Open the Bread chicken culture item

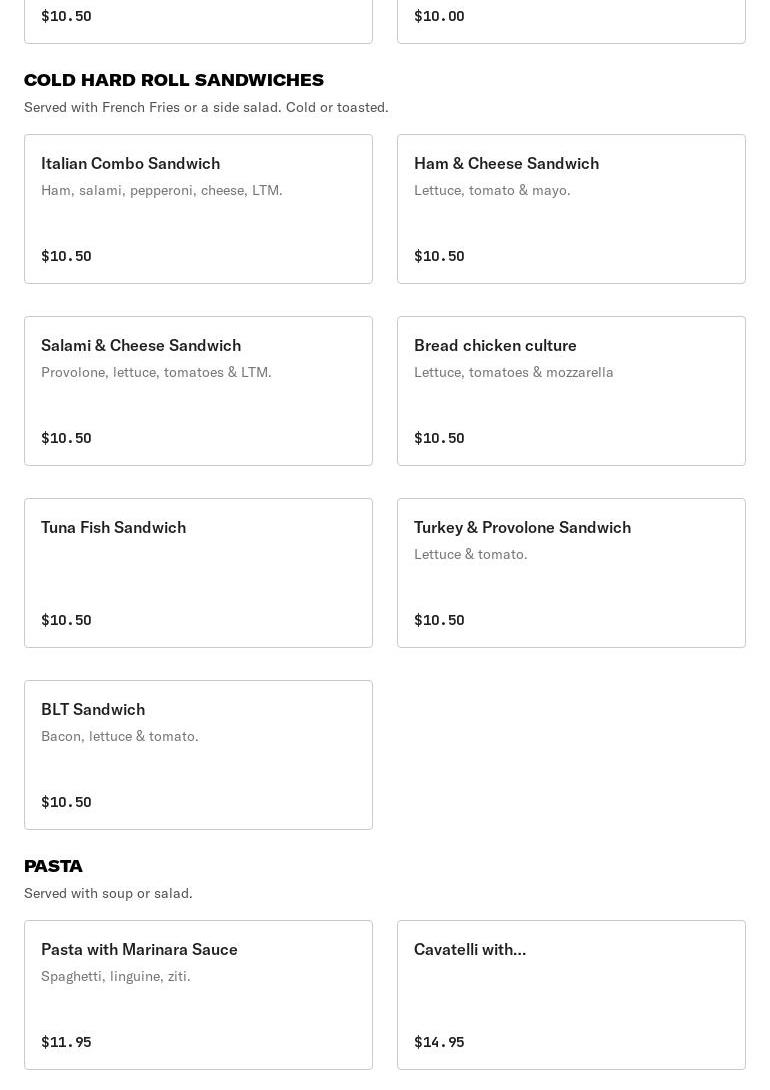[571, 391]
